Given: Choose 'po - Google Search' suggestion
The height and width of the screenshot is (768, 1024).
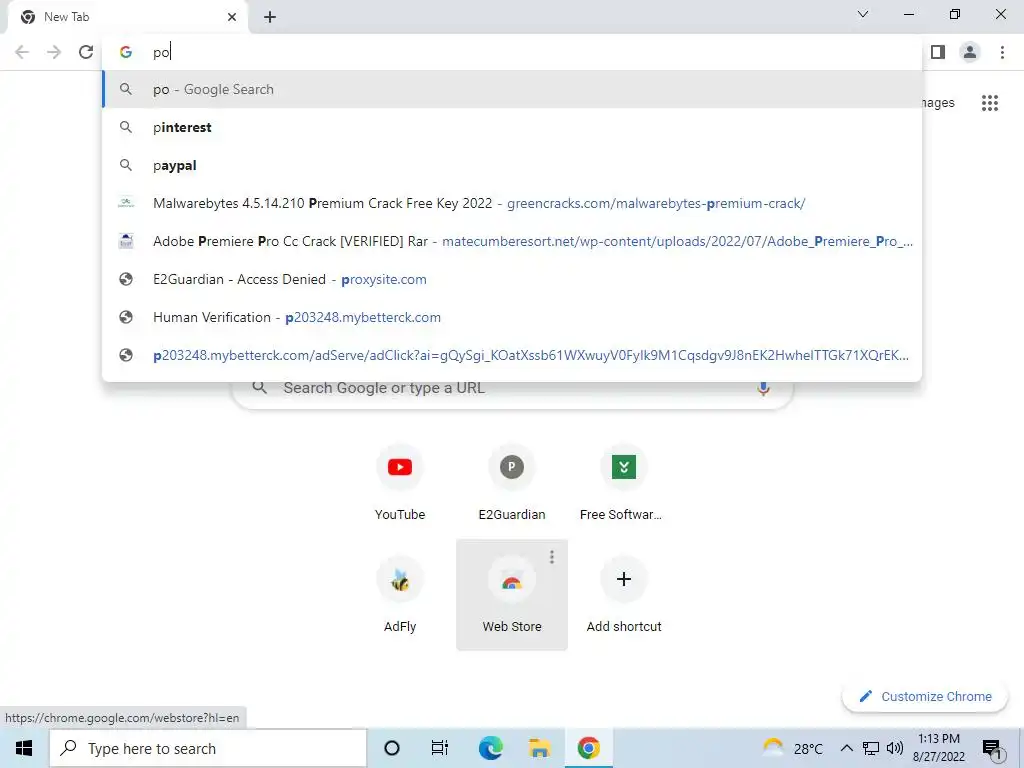Looking at the screenshot, I should pos(512,89).
